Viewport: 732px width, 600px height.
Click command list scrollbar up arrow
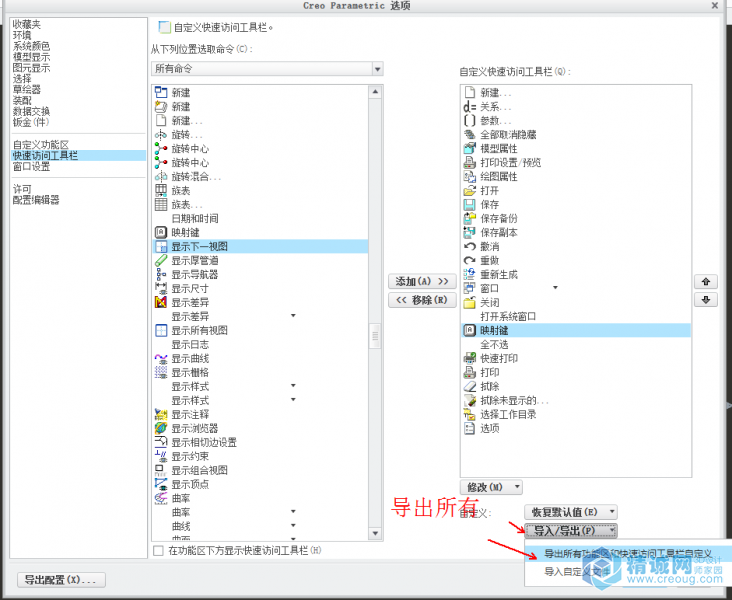(375, 92)
